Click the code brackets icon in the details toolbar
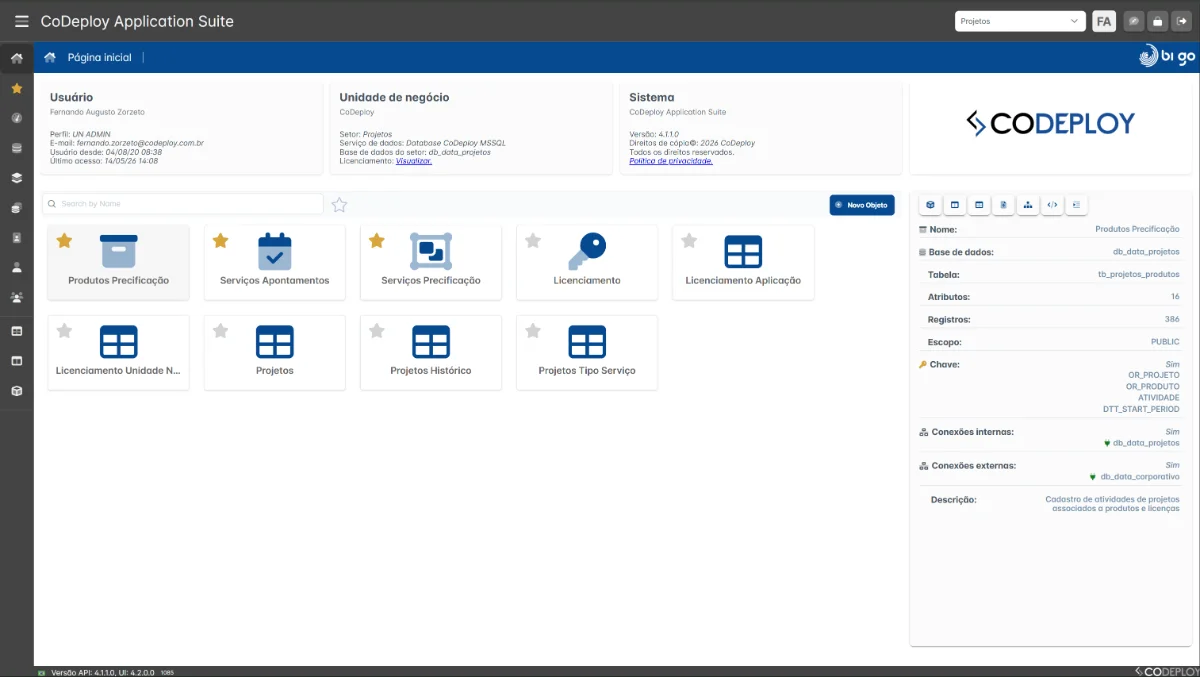 pos(1052,205)
